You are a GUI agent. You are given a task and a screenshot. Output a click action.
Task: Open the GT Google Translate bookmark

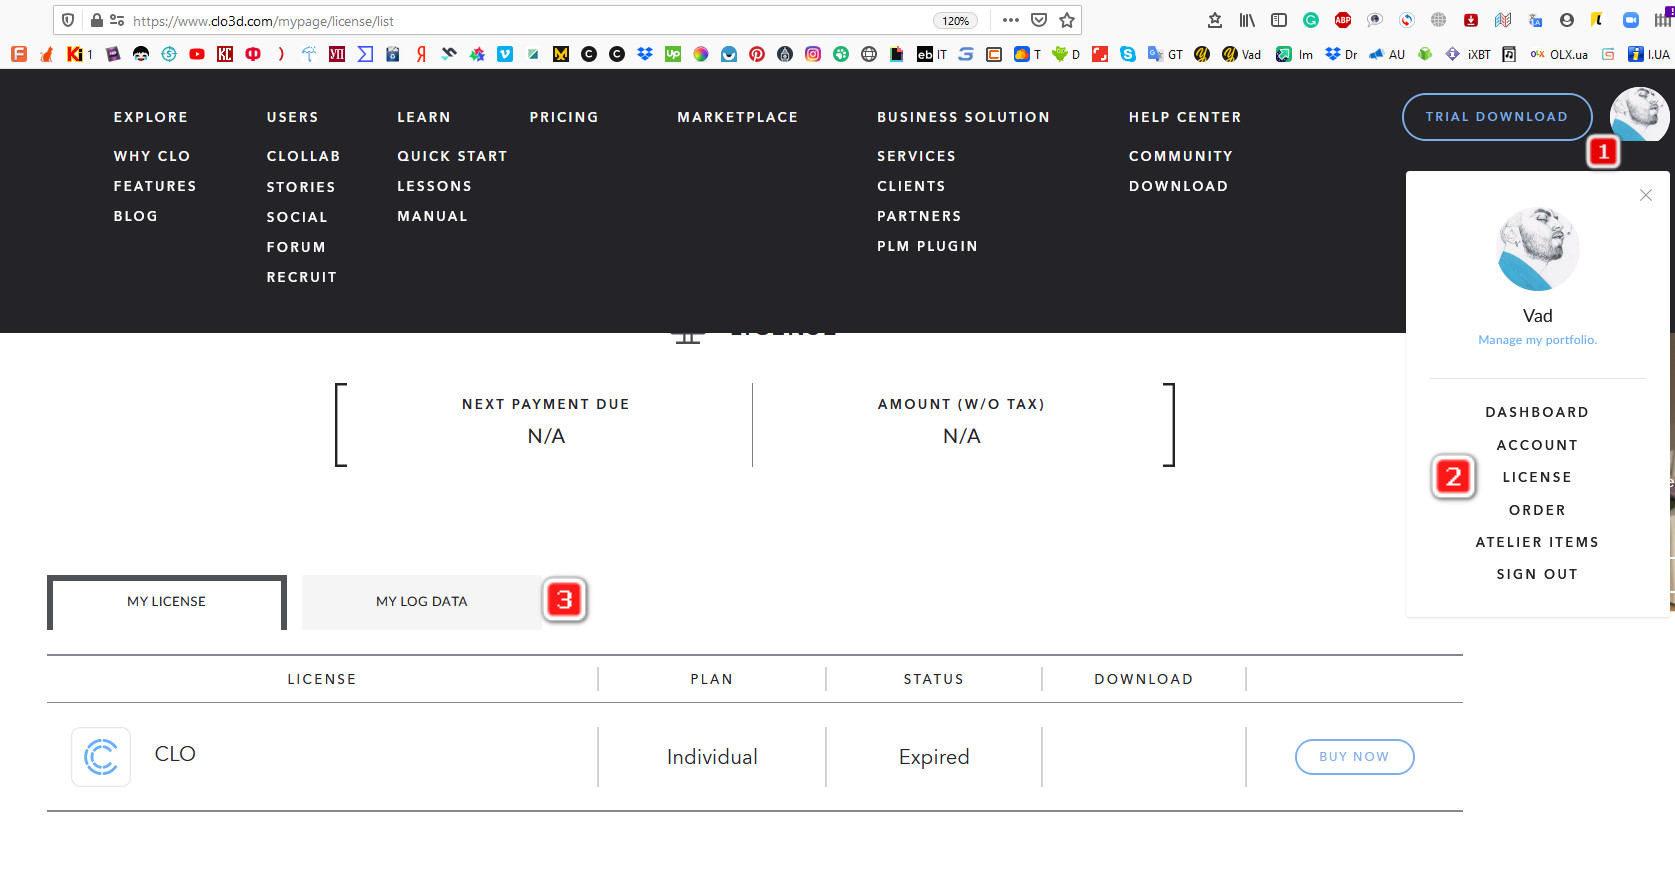(1165, 54)
